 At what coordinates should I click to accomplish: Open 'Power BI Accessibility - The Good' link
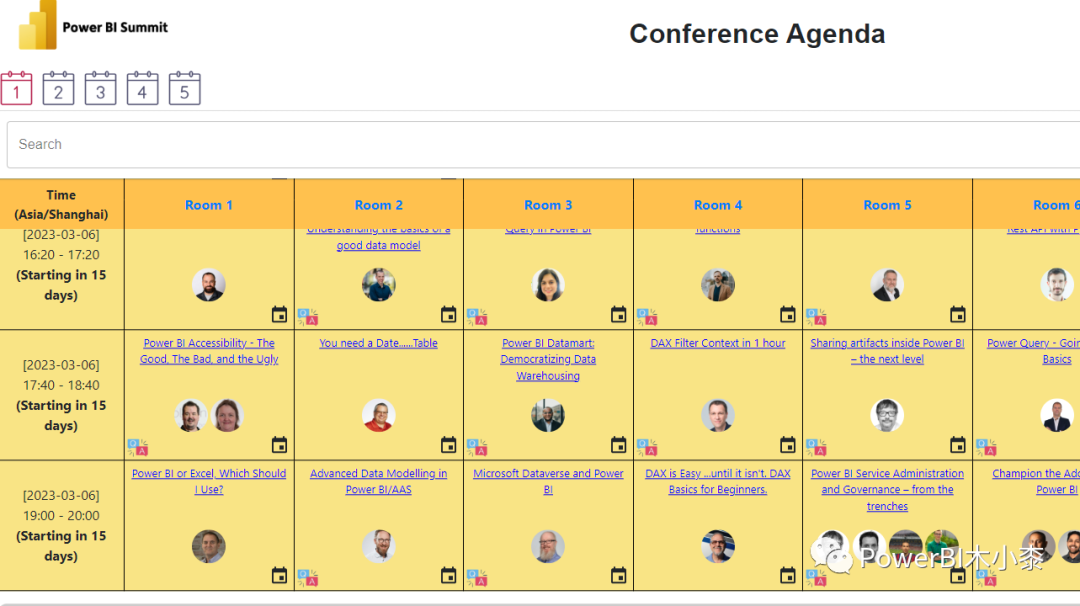click(x=209, y=351)
